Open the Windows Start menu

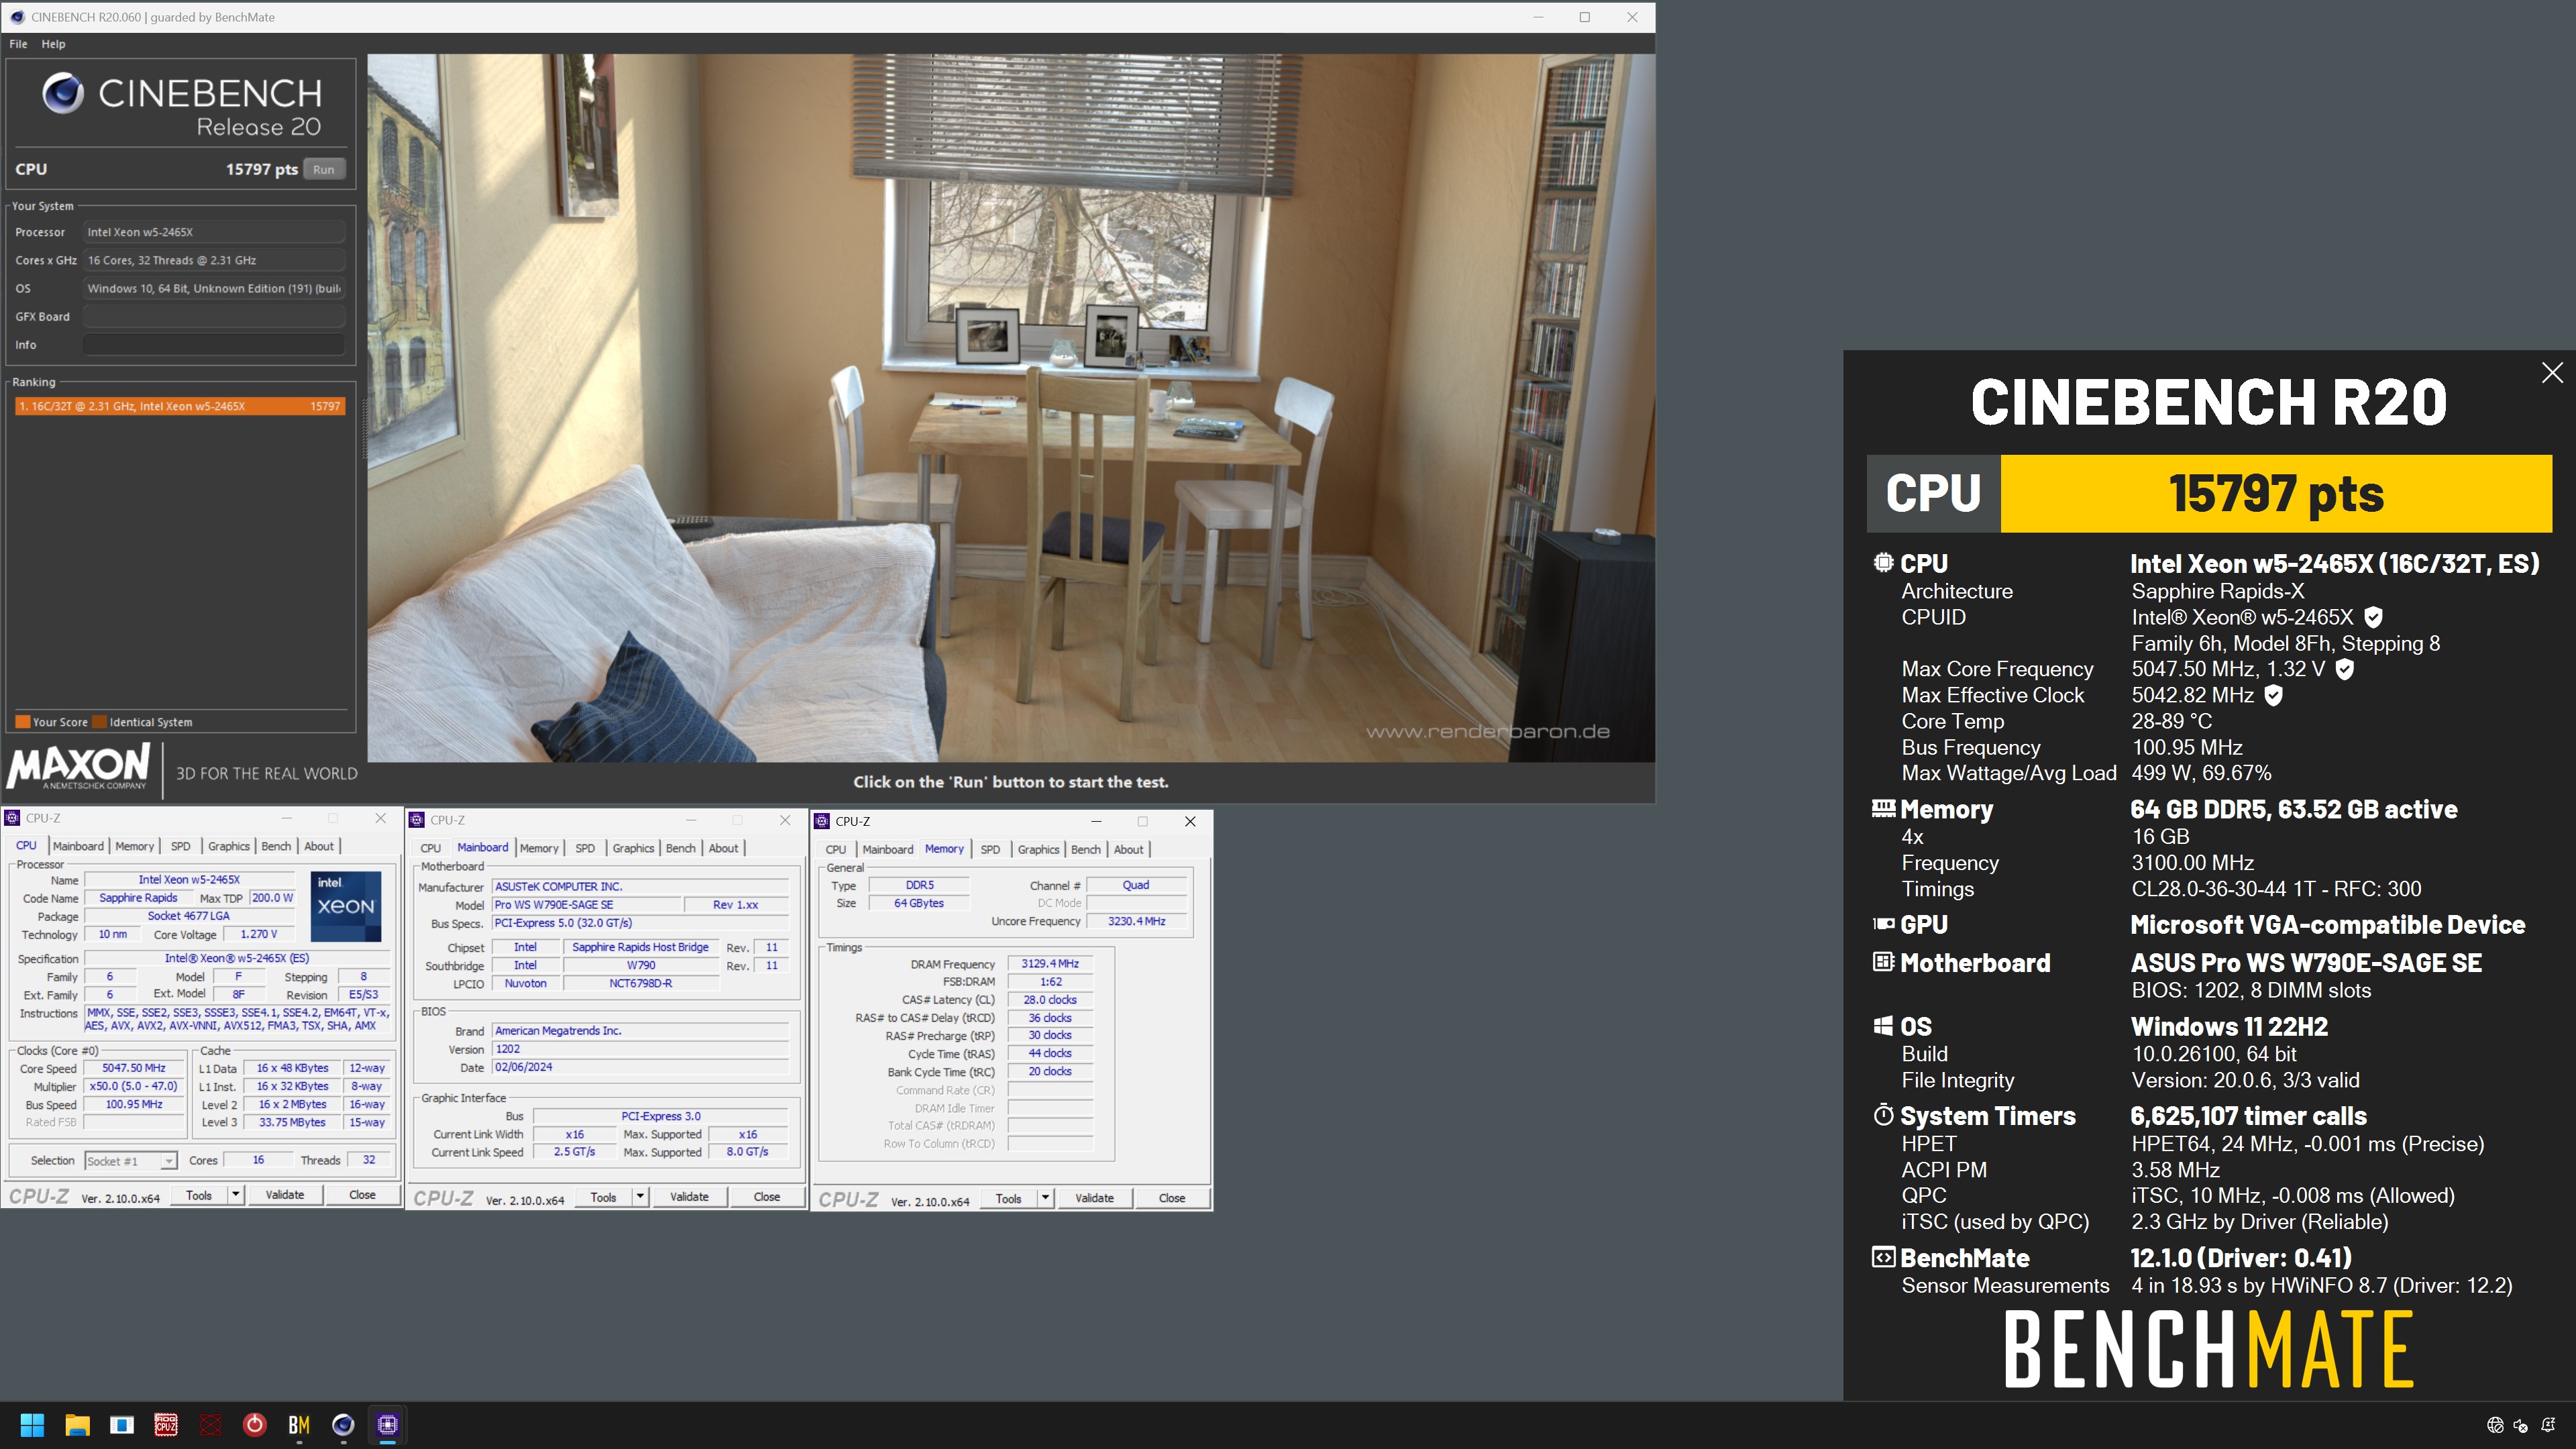[x=32, y=1425]
